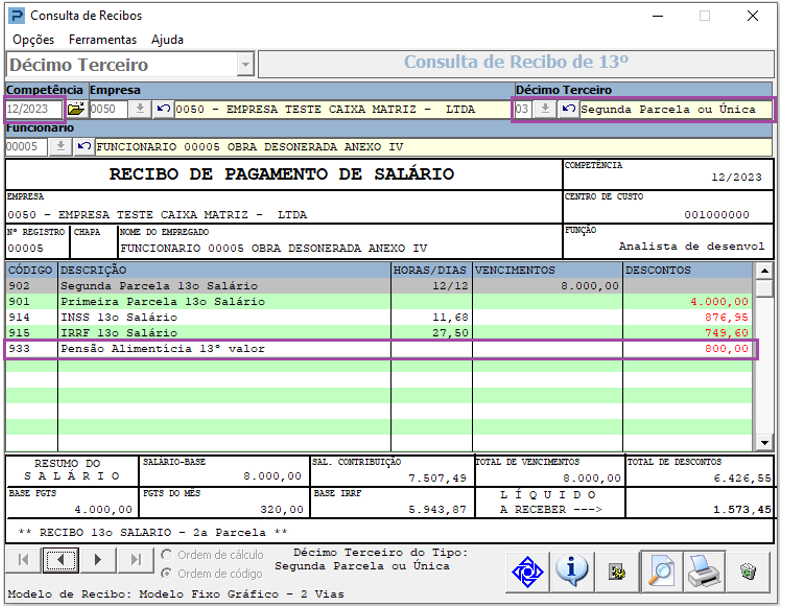
Task: Click the printer icon
Action: [705, 571]
